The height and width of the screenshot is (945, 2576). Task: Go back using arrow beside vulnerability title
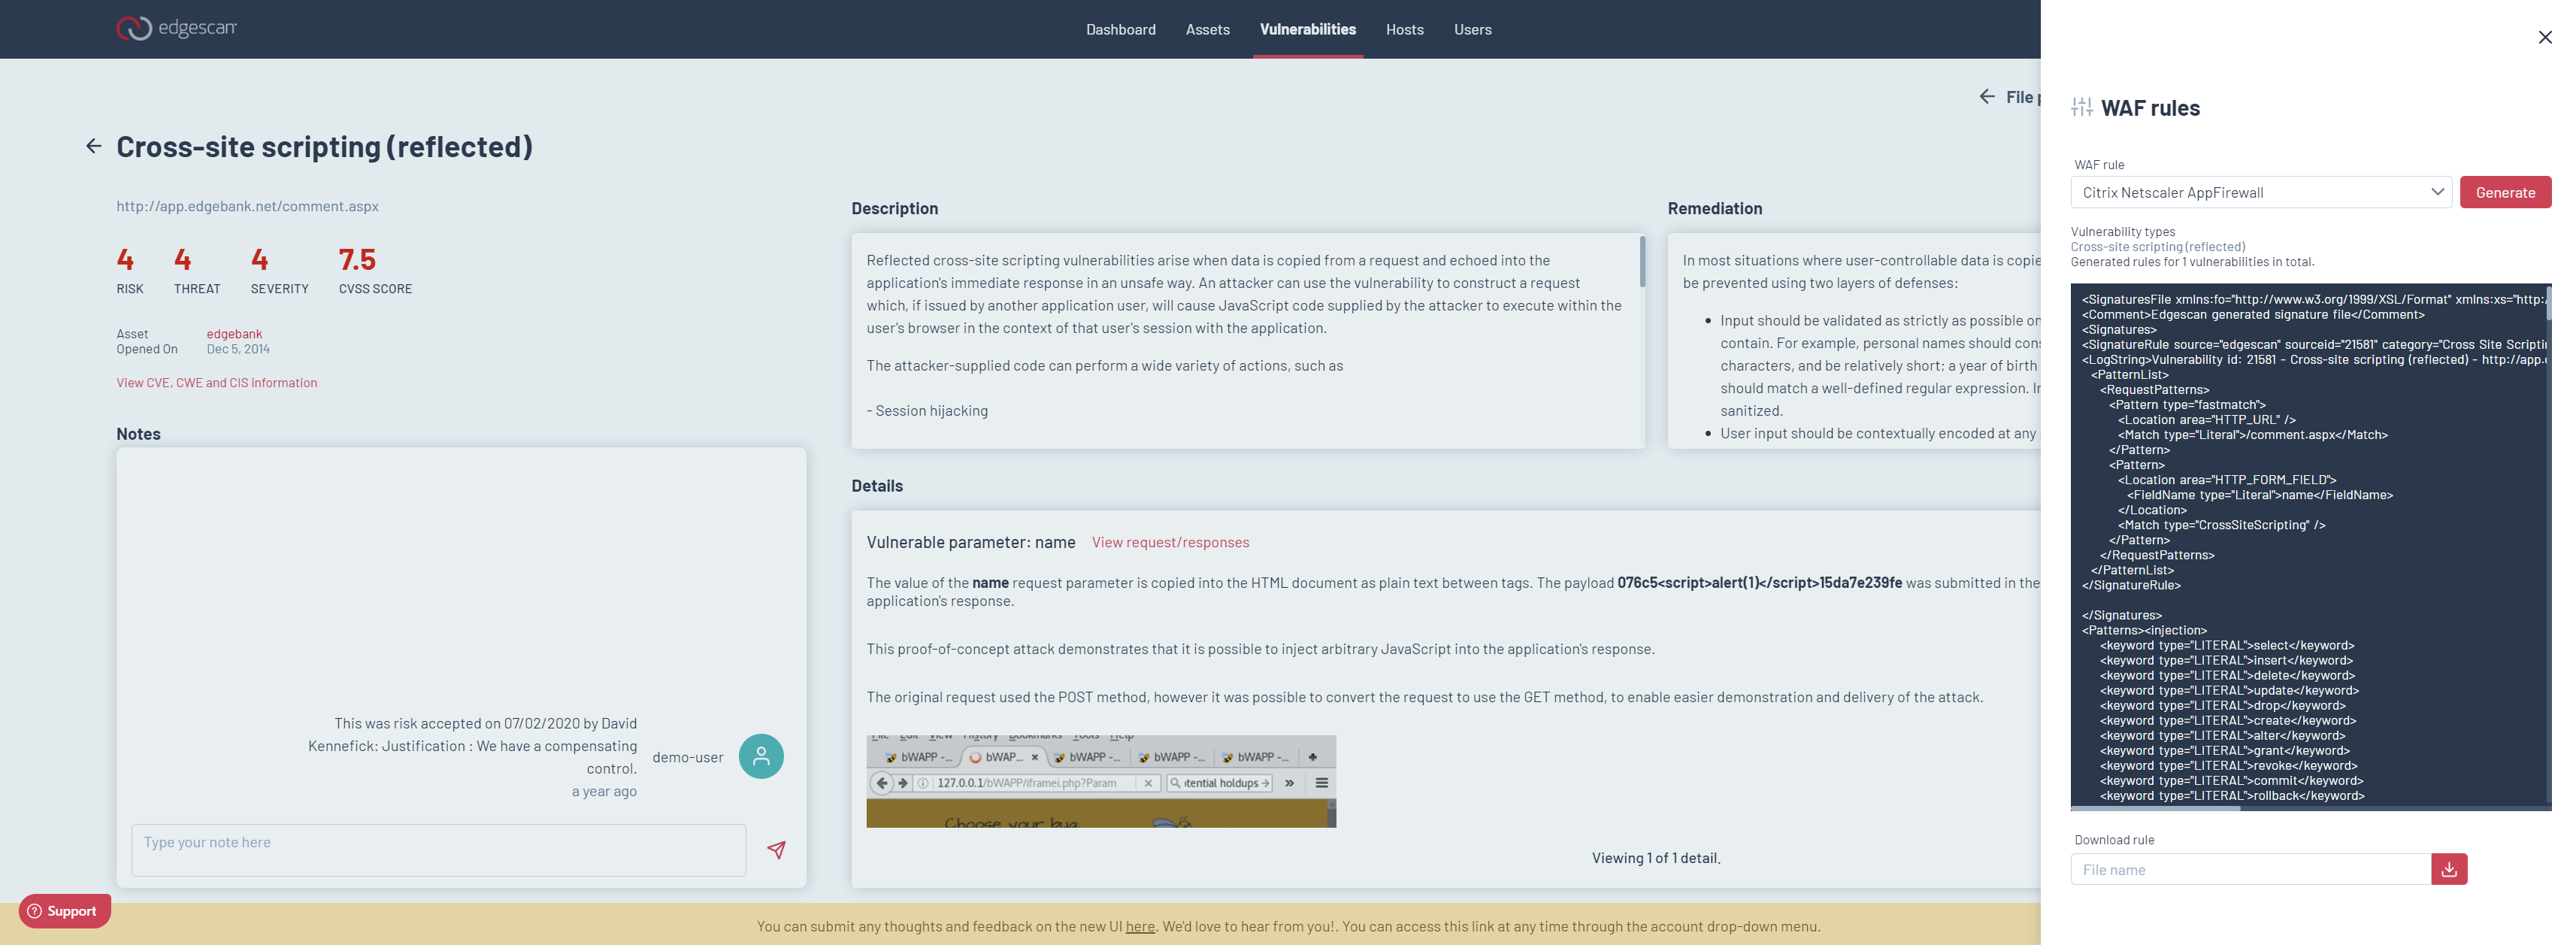click(94, 147)
